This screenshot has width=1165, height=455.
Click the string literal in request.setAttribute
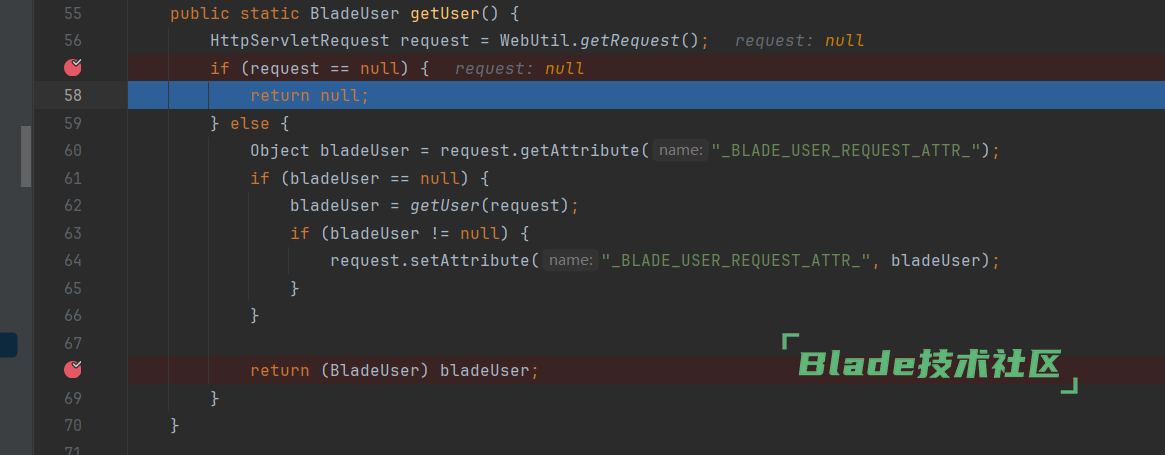click(735, 261)
